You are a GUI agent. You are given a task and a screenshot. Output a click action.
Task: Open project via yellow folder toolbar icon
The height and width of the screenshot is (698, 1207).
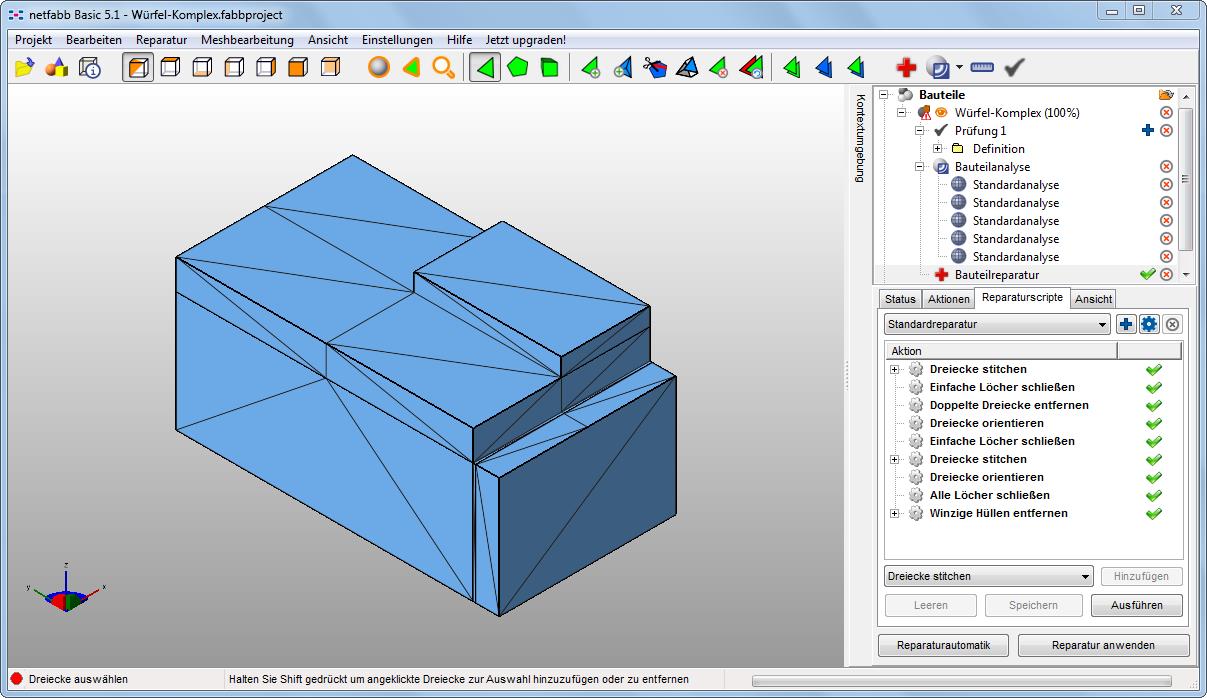25,68
